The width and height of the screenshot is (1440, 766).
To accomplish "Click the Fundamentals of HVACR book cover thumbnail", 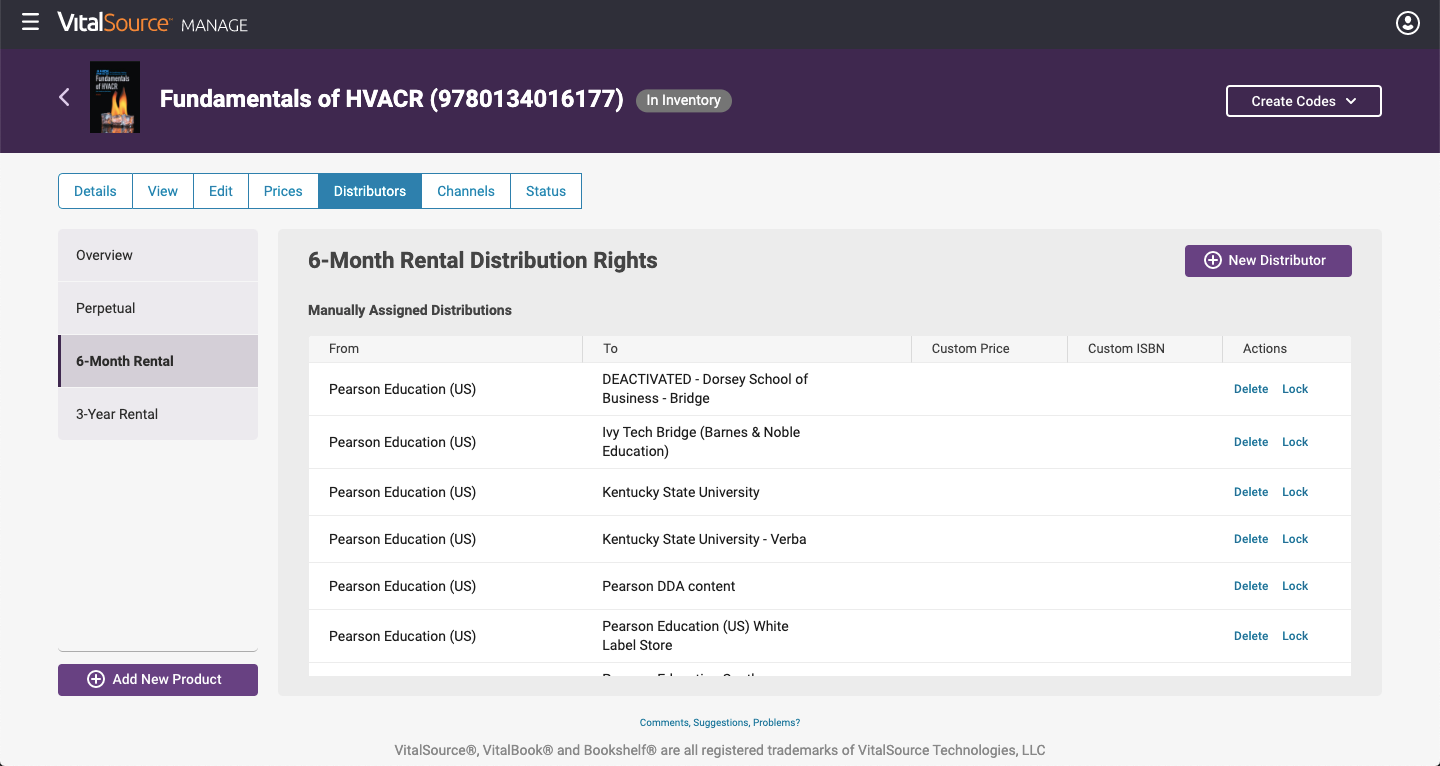I will pos(115,97).
